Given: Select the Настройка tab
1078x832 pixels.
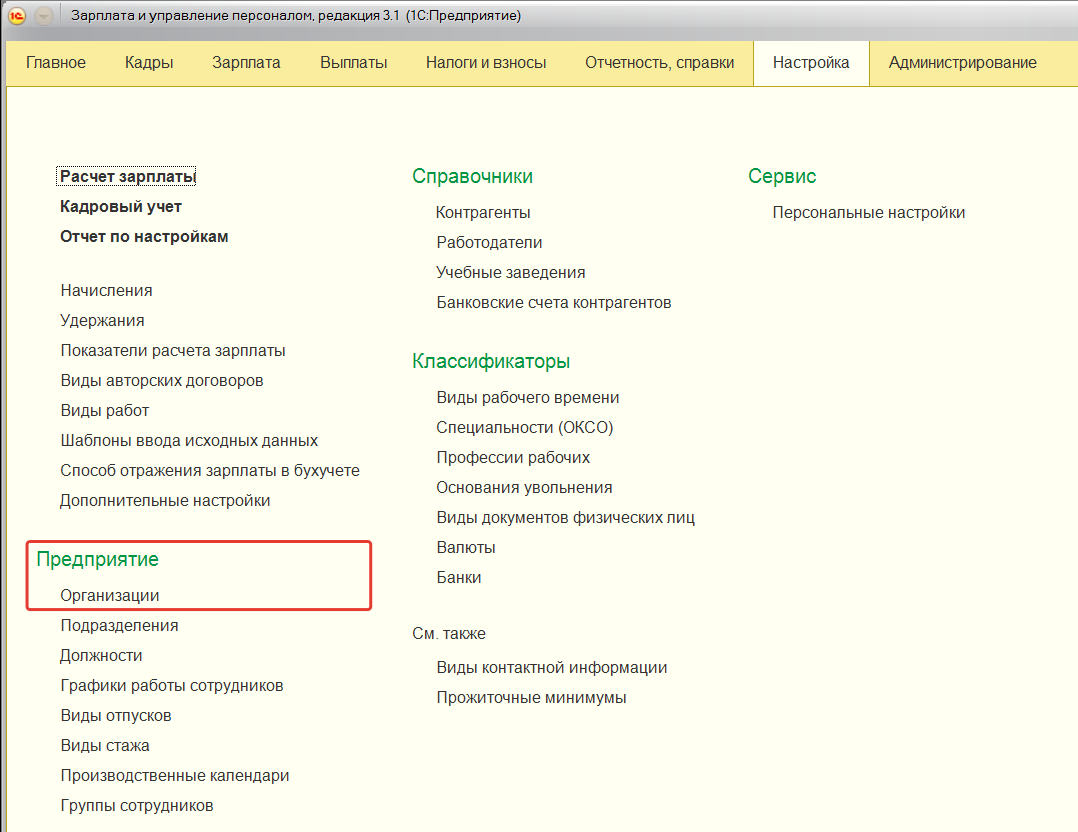Looking at the screenshot, I should [811, 63].
